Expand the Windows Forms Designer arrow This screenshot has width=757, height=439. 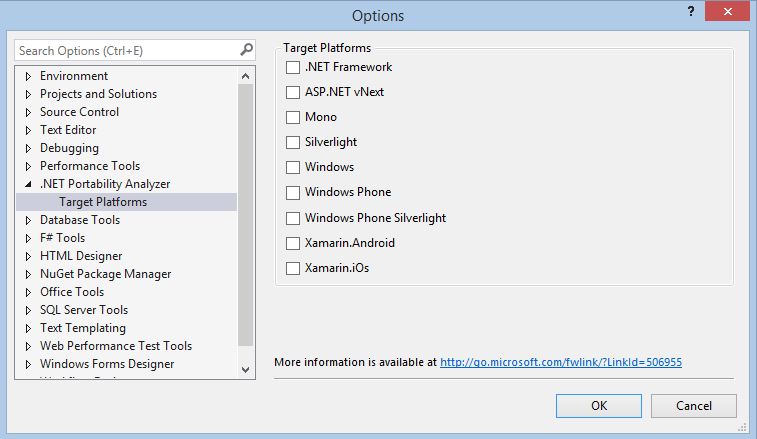[x=28, y=364]
